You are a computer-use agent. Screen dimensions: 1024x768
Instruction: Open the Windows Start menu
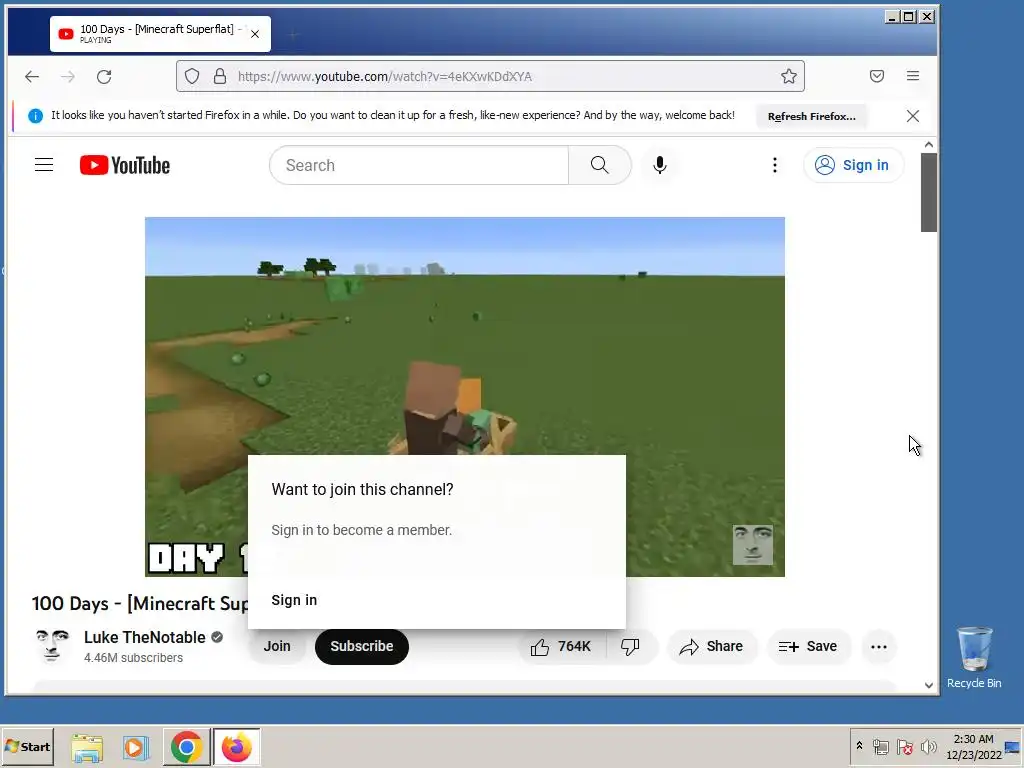[28, 746]
